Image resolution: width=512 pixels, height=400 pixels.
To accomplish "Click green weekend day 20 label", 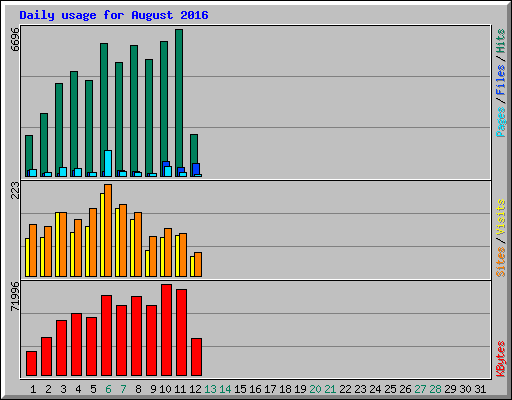I will coord(315,389).
